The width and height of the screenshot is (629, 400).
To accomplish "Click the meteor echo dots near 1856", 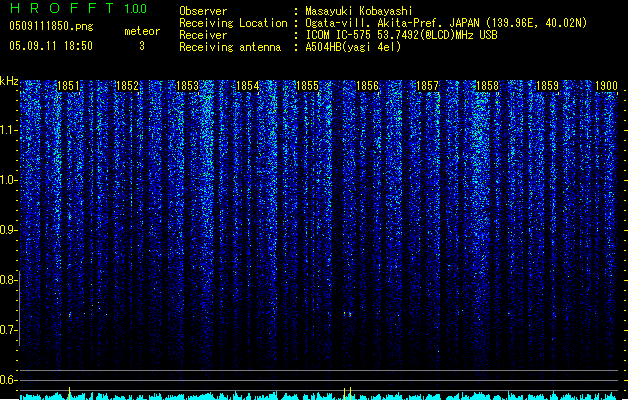I will click(348, 314).
